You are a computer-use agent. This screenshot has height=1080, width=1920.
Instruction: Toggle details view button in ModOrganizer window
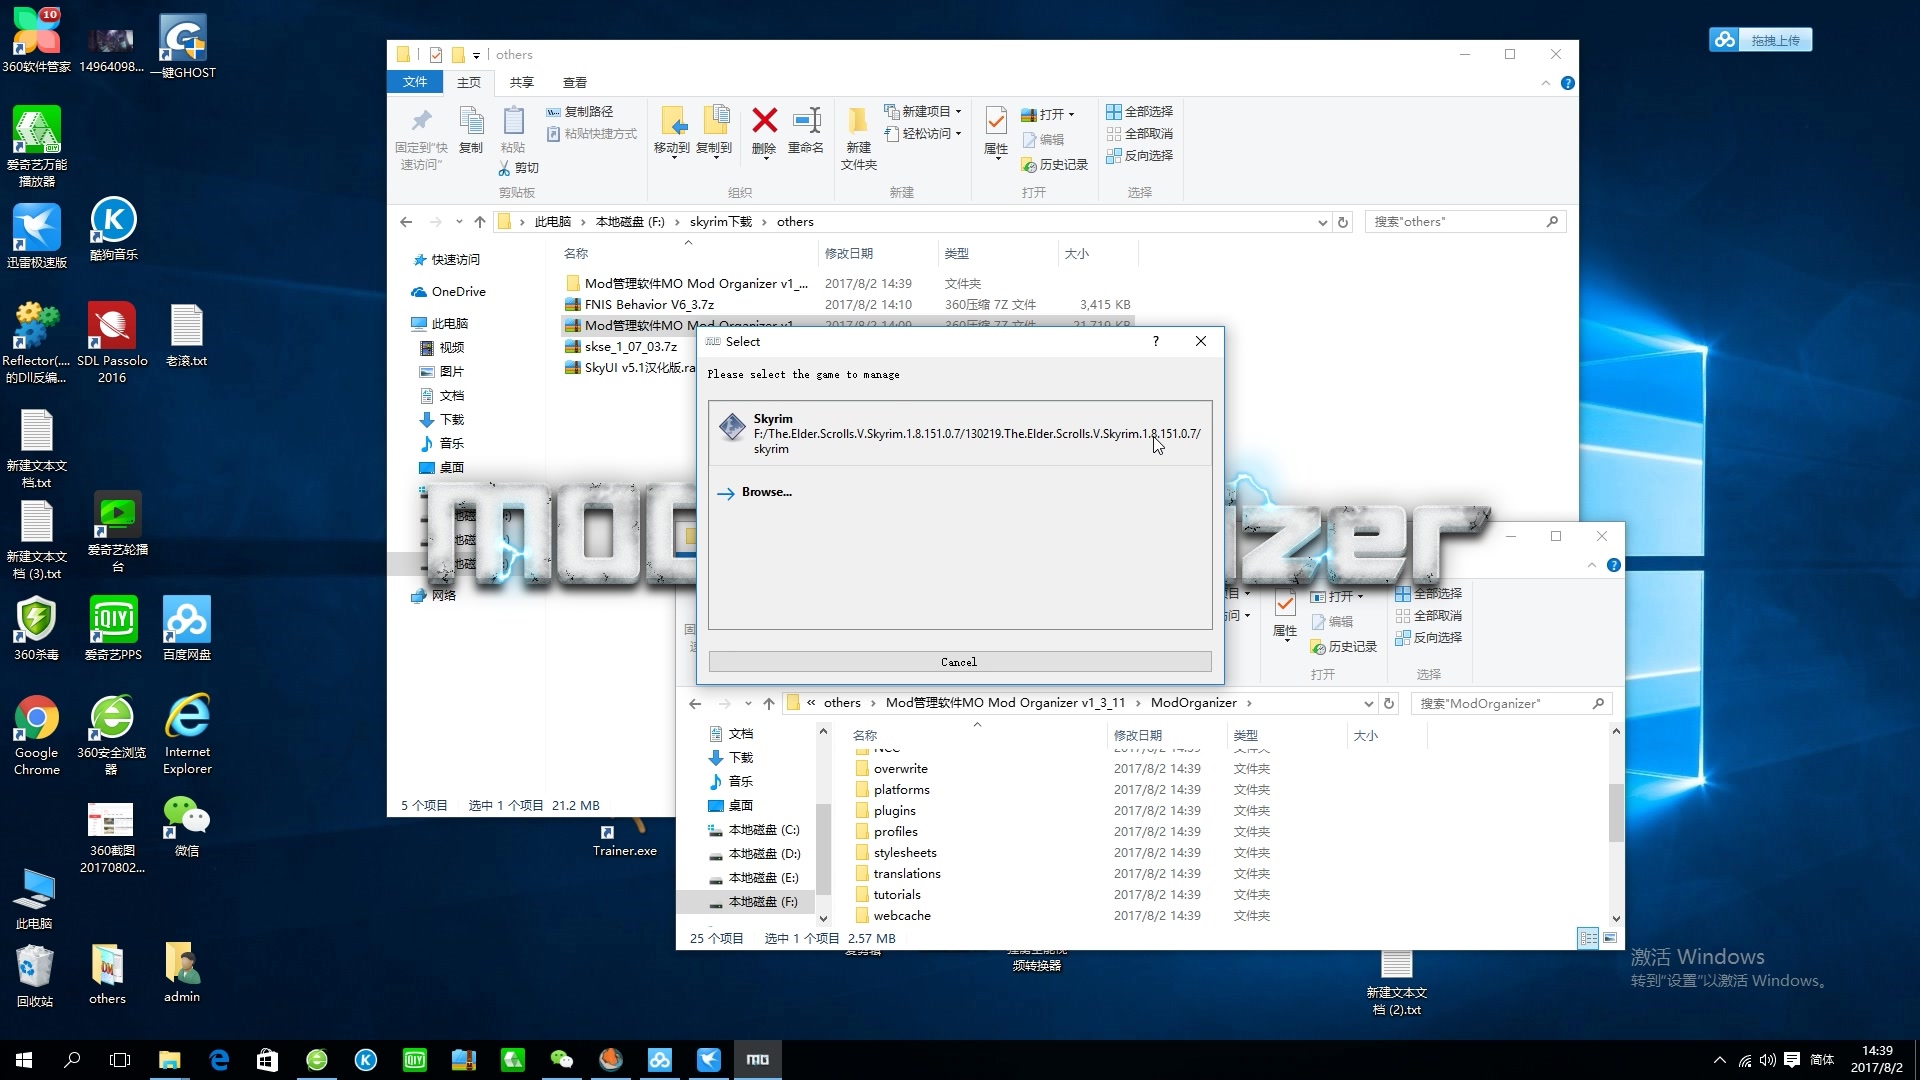click(x=1587, y=938)
